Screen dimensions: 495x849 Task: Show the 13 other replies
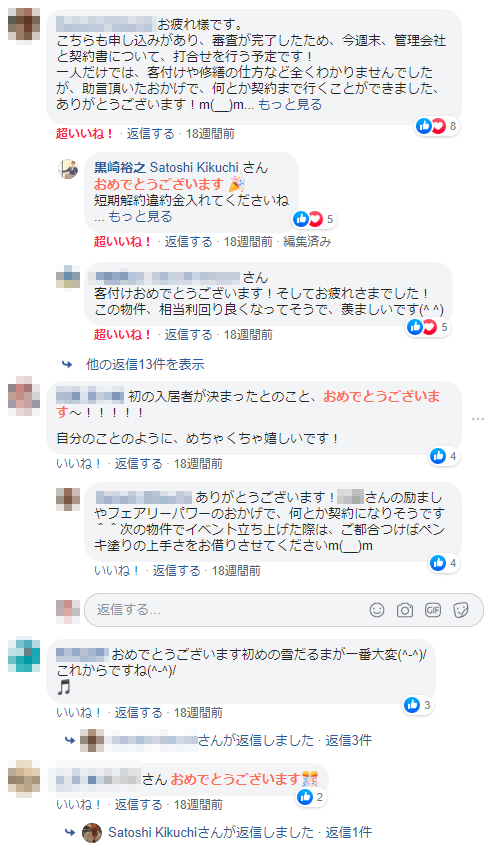(145, 364)
